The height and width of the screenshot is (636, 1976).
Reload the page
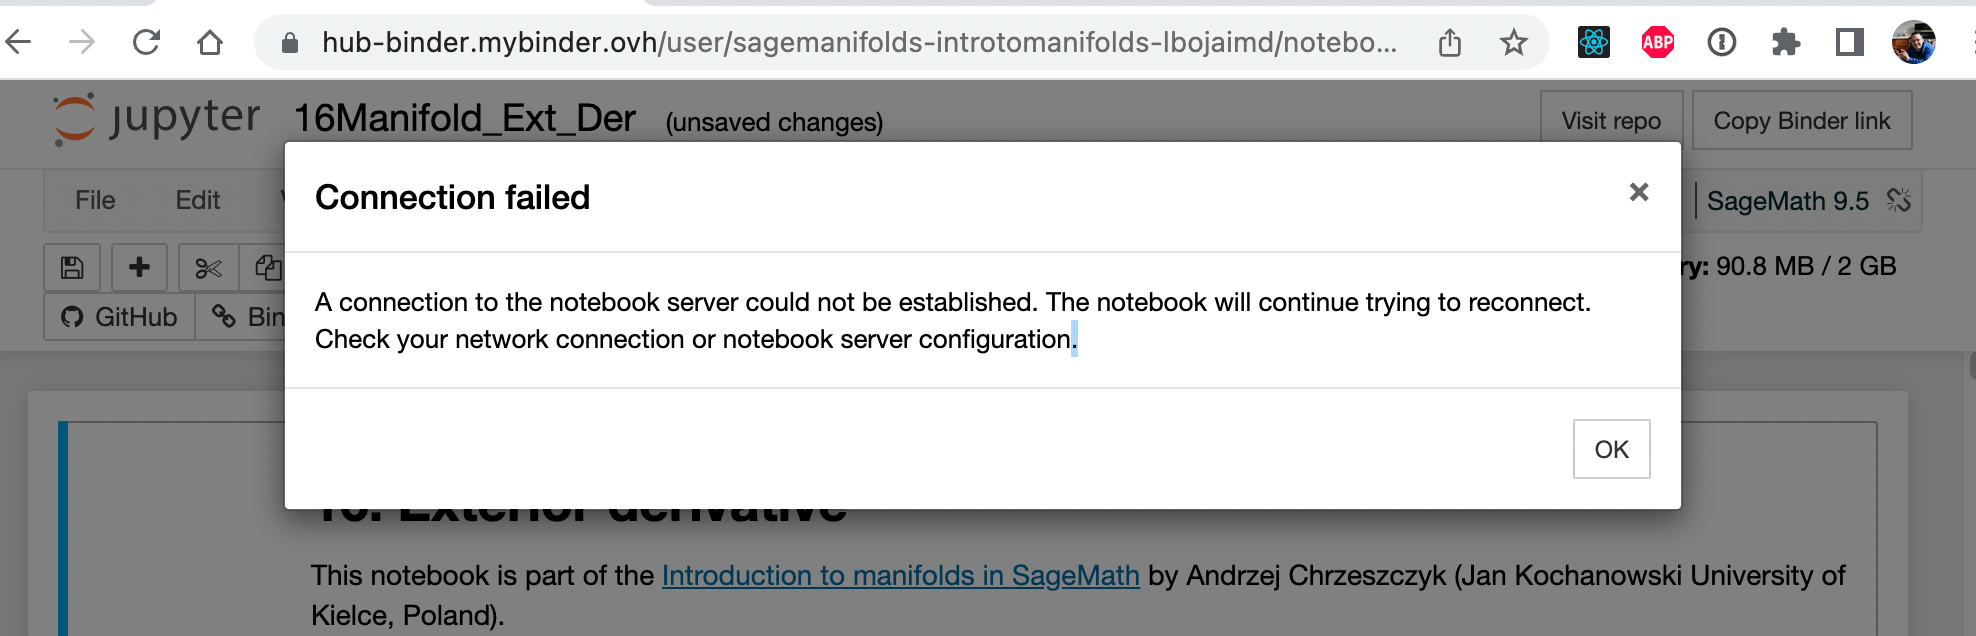coord(145,42)
